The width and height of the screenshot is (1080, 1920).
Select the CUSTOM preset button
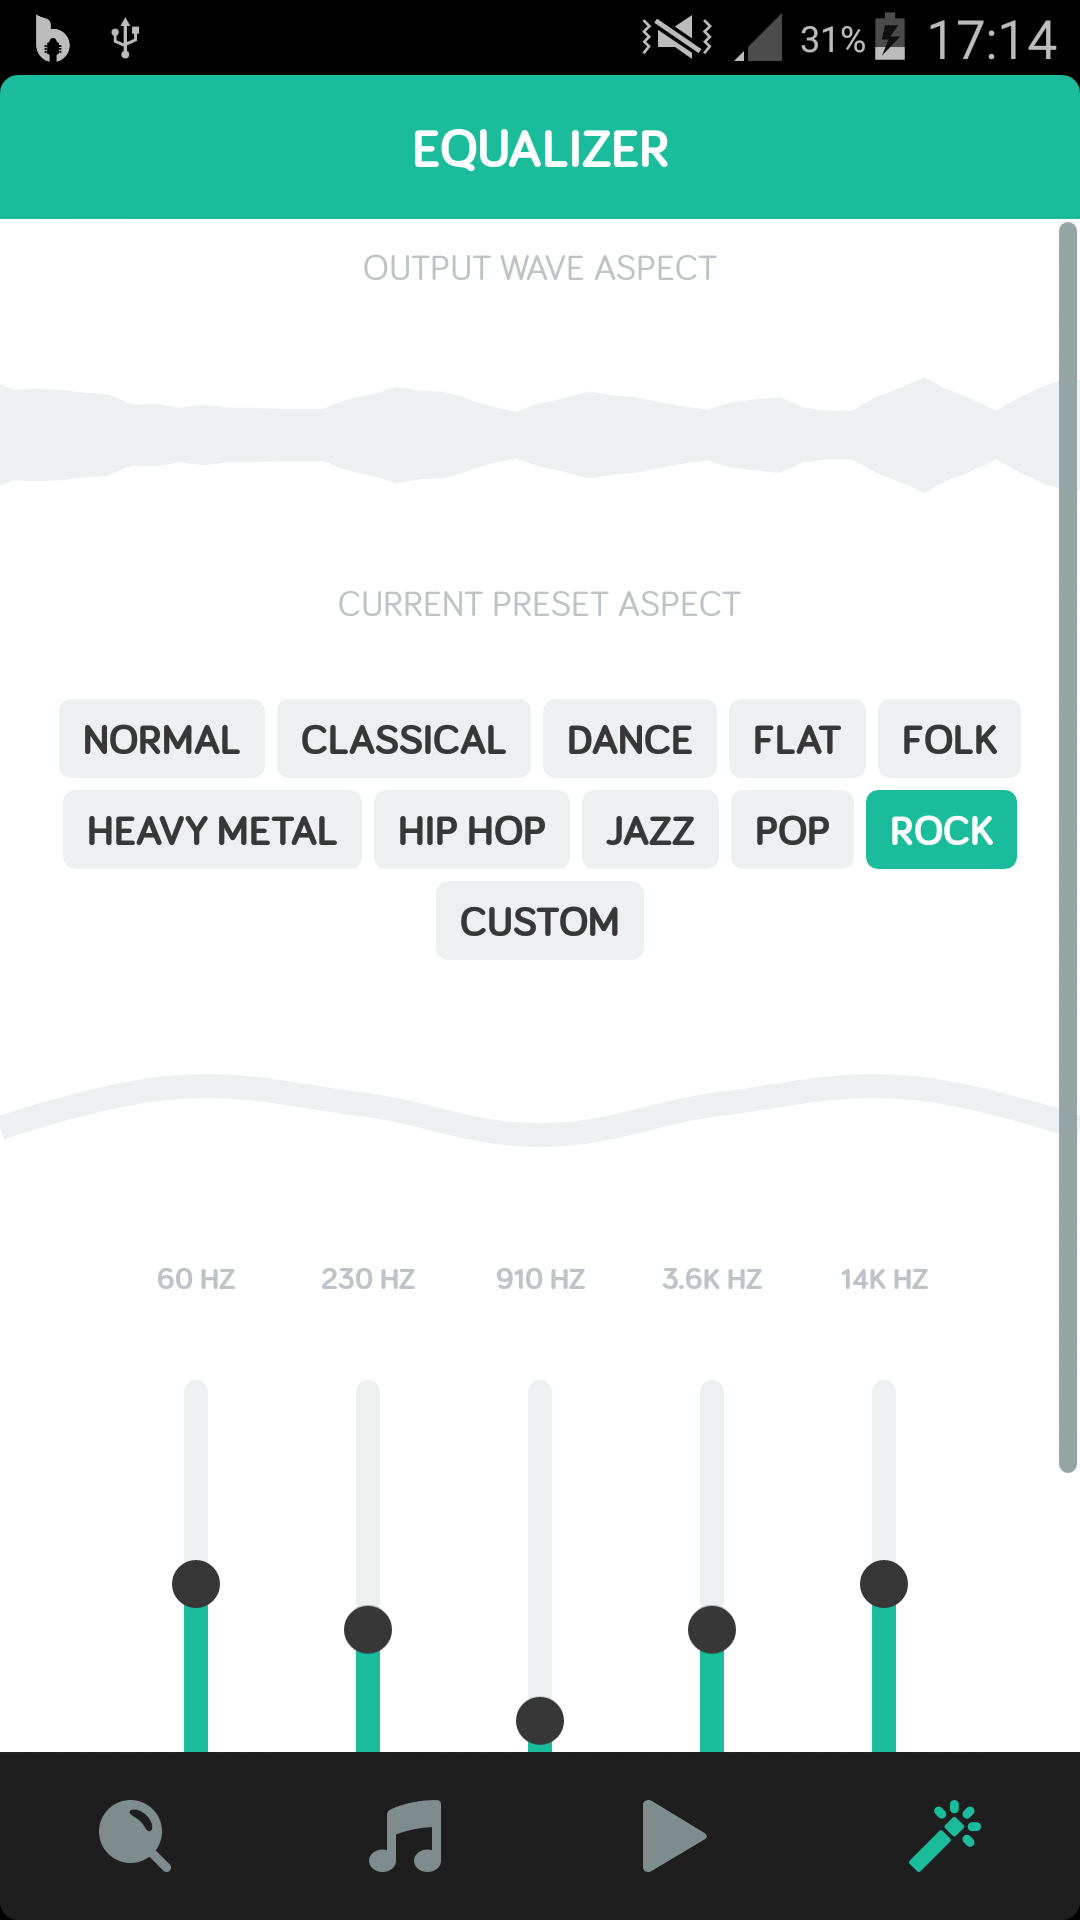pos(540,921)
